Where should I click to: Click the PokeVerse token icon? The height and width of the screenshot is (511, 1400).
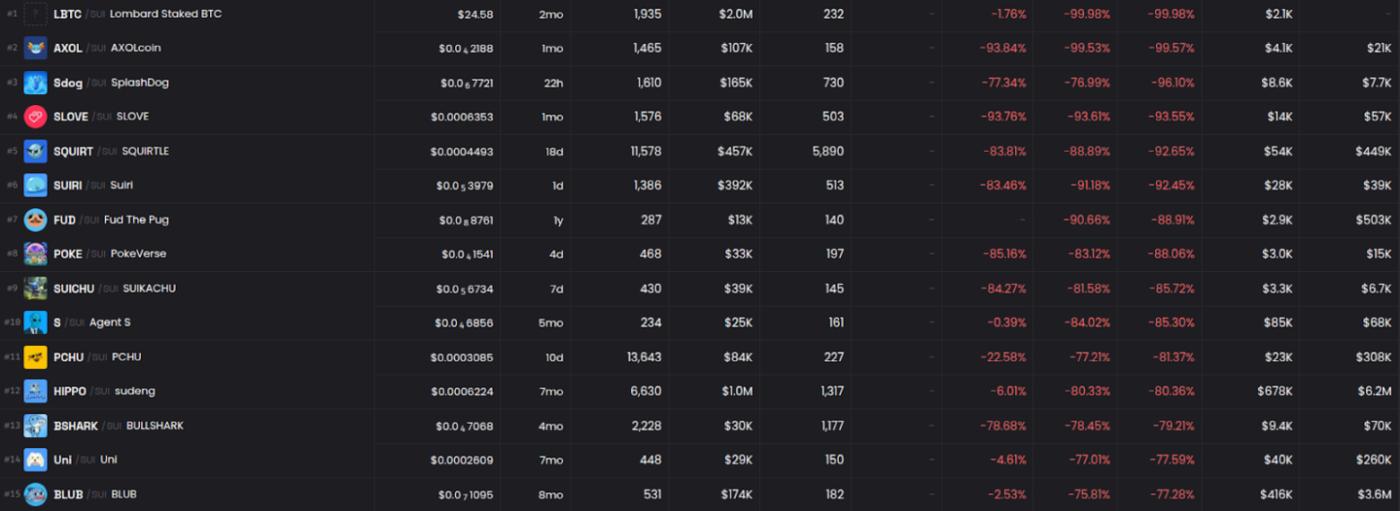coord(35,254)
